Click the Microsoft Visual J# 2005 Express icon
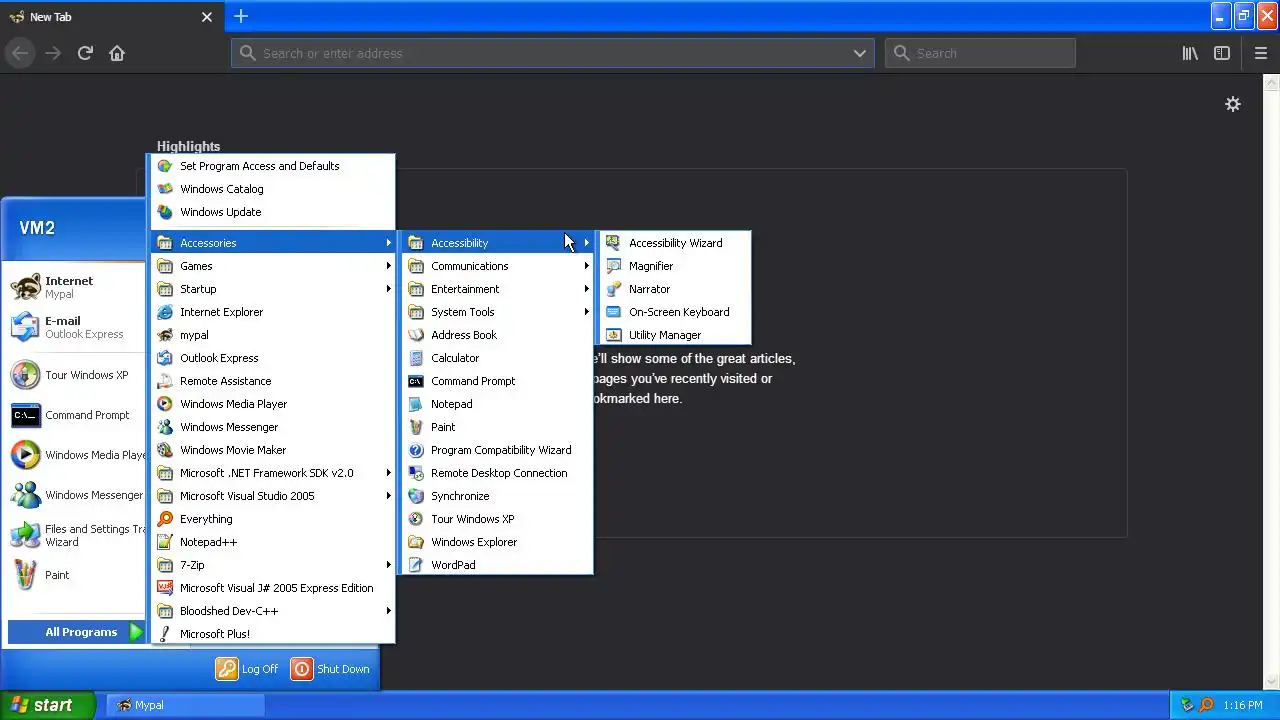This screenshot has width=1280, height=720. tap(165, 588)
